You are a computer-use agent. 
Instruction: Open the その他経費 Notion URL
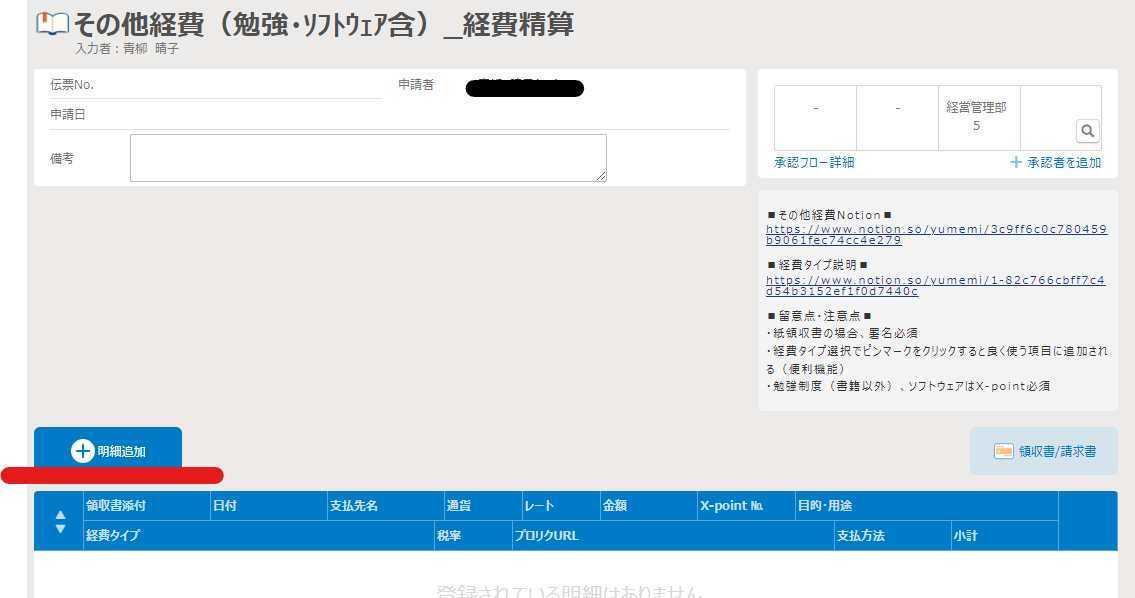tap(936, 234)
